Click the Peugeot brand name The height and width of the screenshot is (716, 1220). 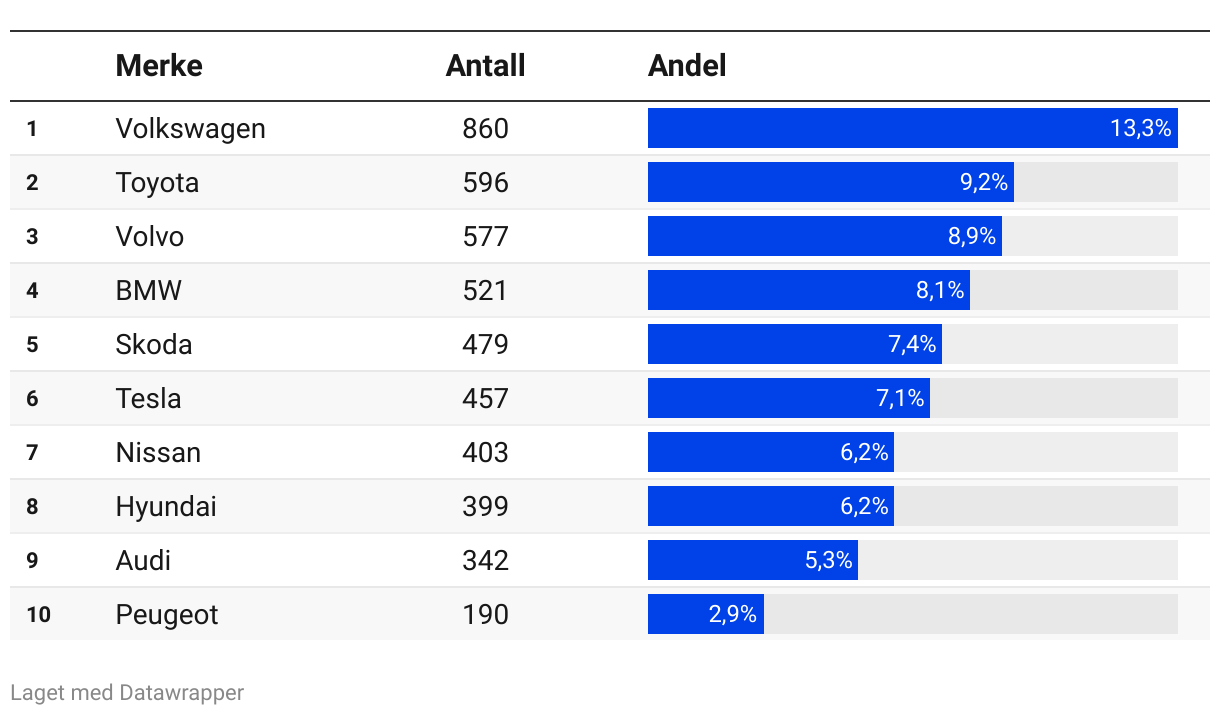(167, 615)
